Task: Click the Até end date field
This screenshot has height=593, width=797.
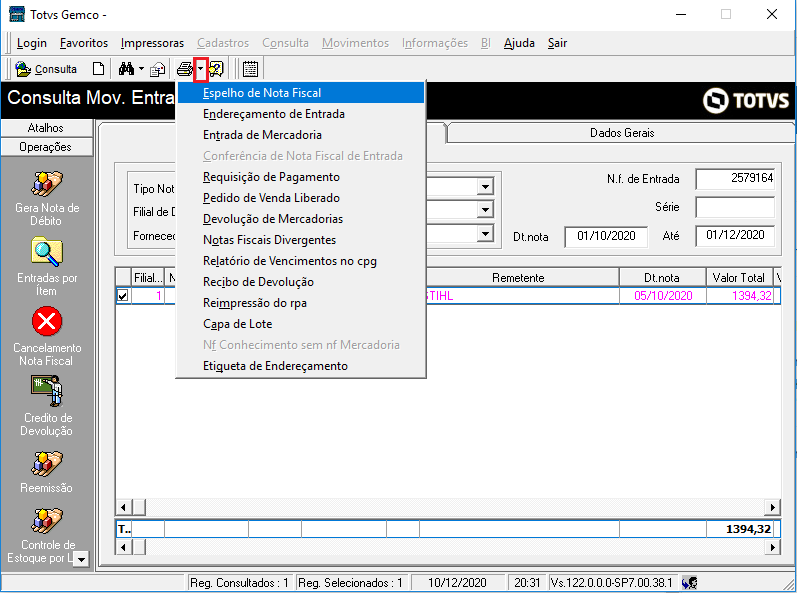Action: coord(735,235)
